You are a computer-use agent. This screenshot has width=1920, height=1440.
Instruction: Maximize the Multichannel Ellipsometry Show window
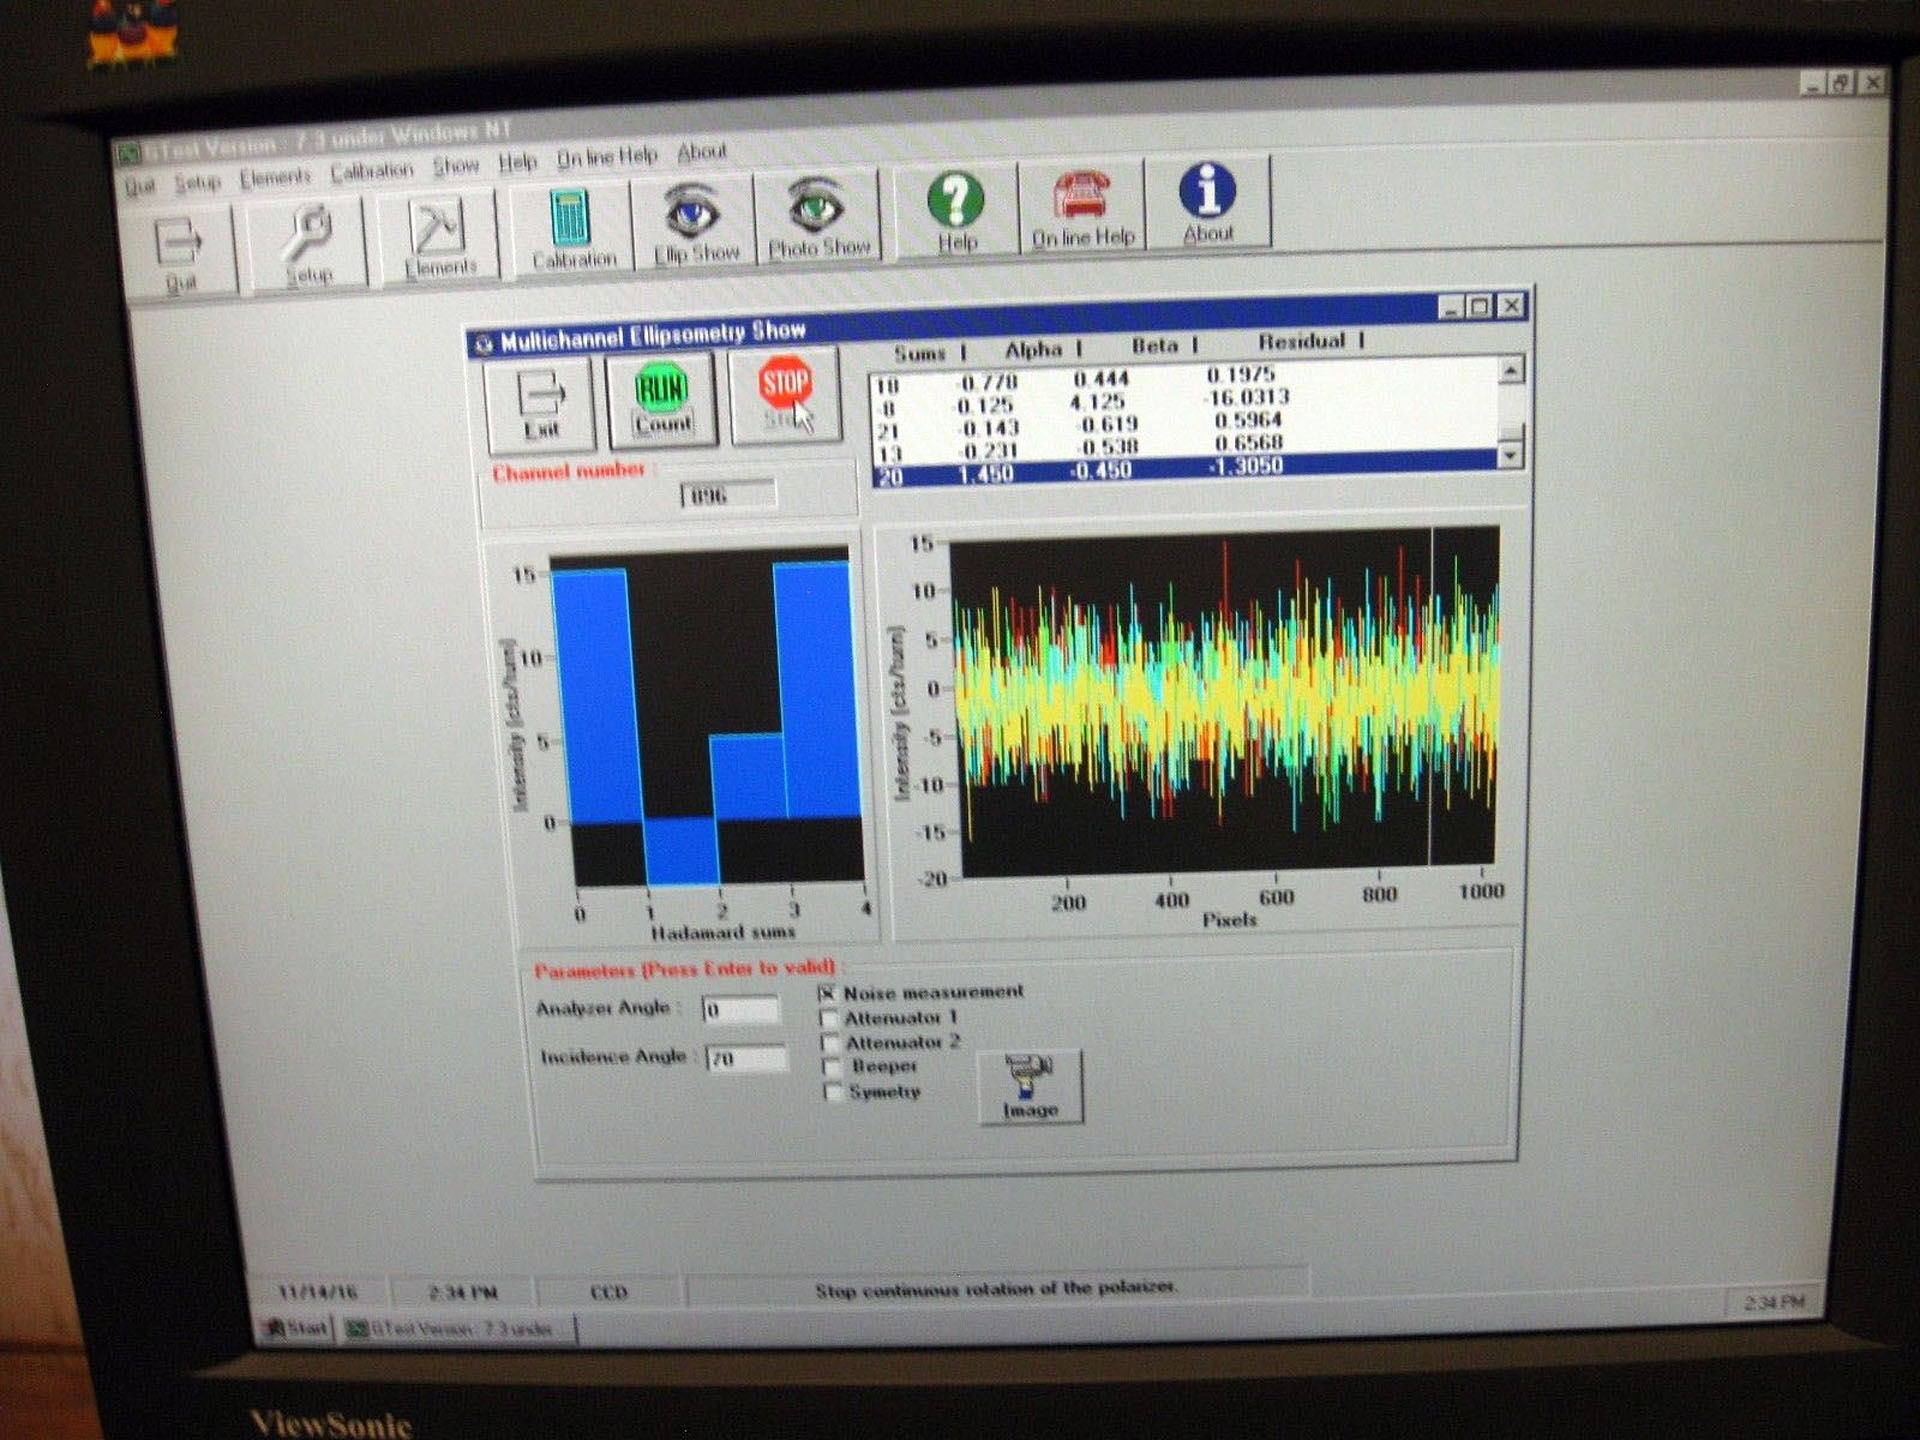pyautogui.click(x=1481, y=307)
